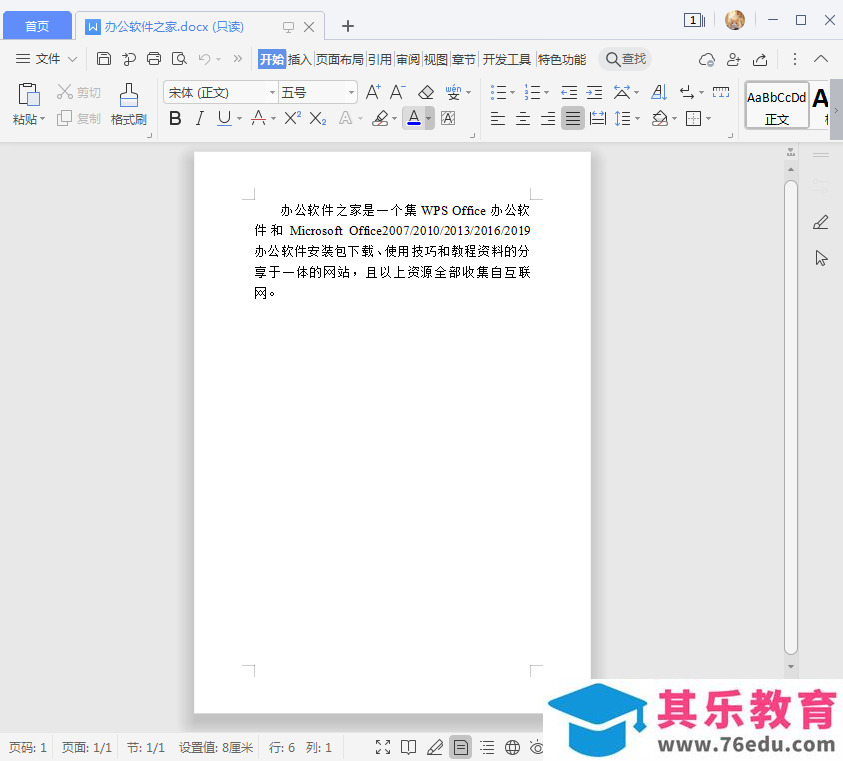Screen dimensions: 843x761
Task: Click the 查找 search button
Action: (x=626, y=59)
